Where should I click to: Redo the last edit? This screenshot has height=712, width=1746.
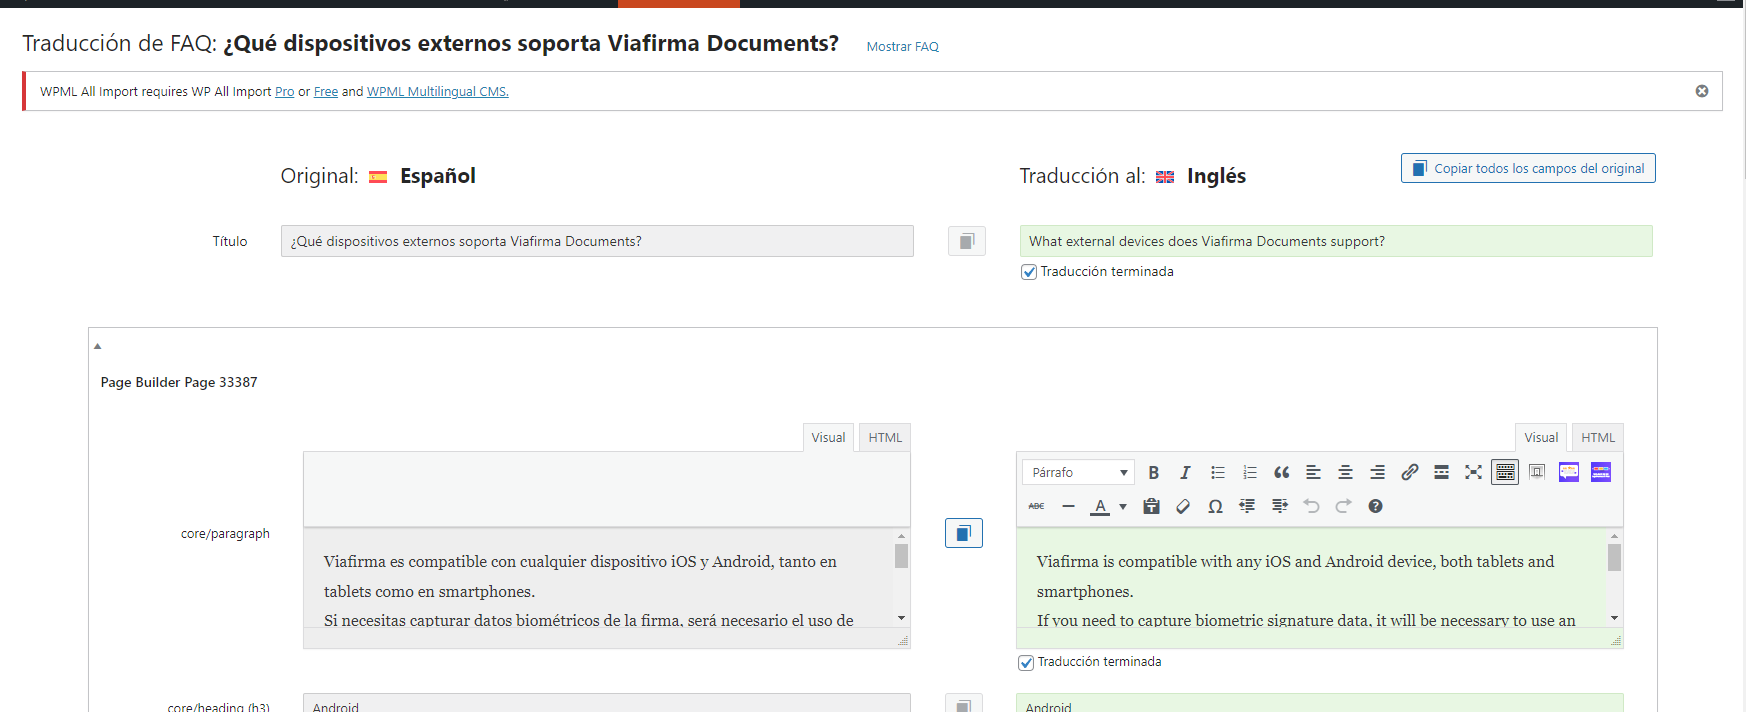click(1343, 507)
